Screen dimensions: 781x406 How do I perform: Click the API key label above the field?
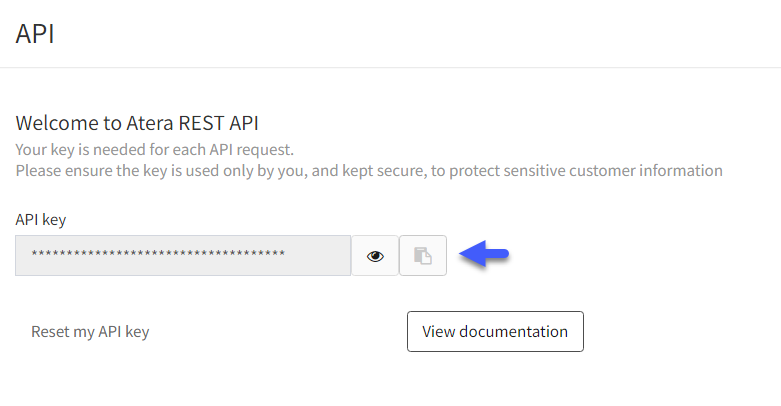coord(41,220)
